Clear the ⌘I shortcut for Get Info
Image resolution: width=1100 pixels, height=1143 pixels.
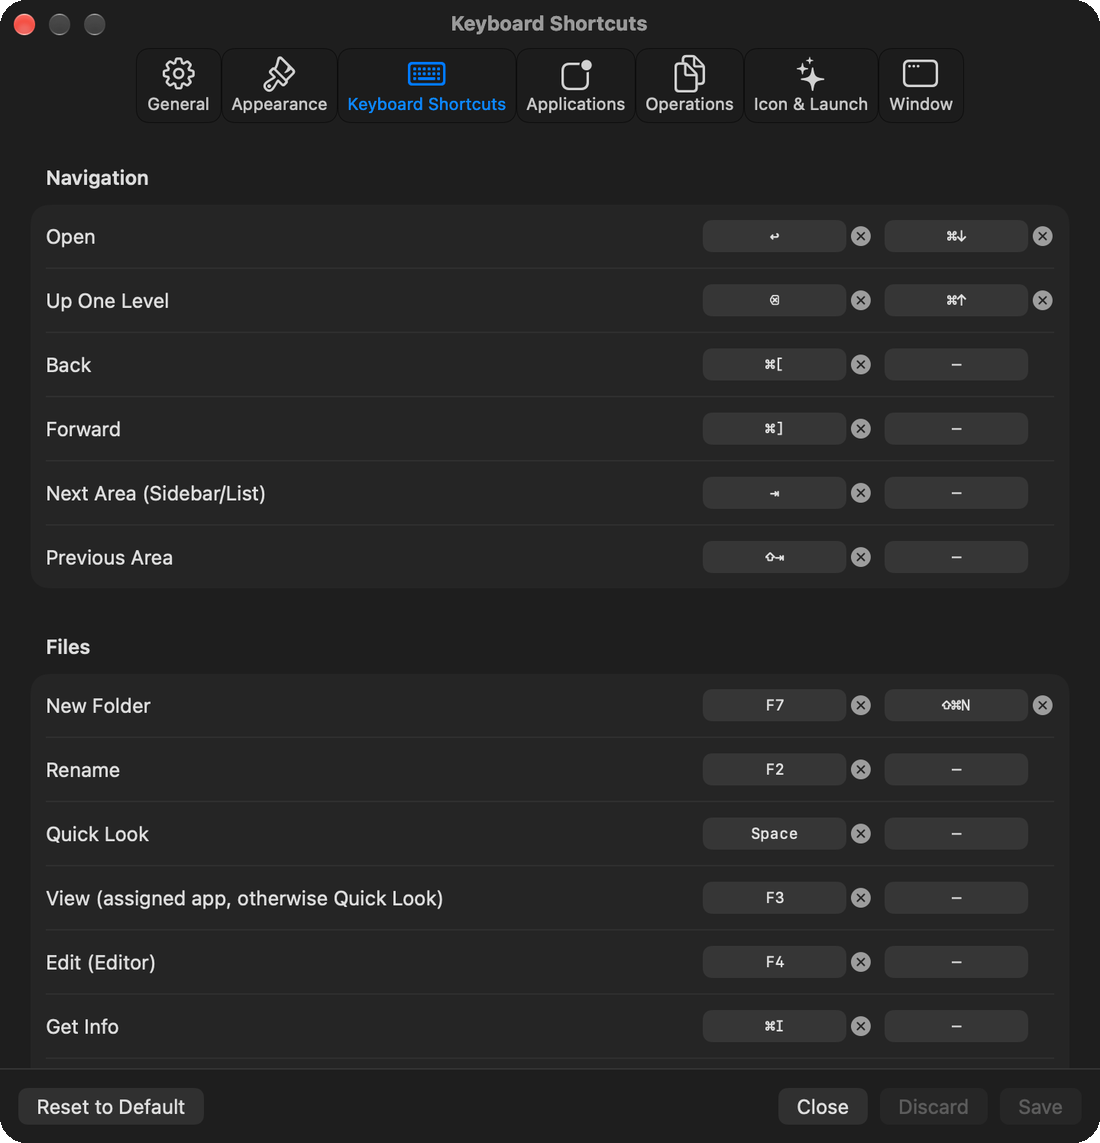pyautogui.click(x=861, y=1026)
